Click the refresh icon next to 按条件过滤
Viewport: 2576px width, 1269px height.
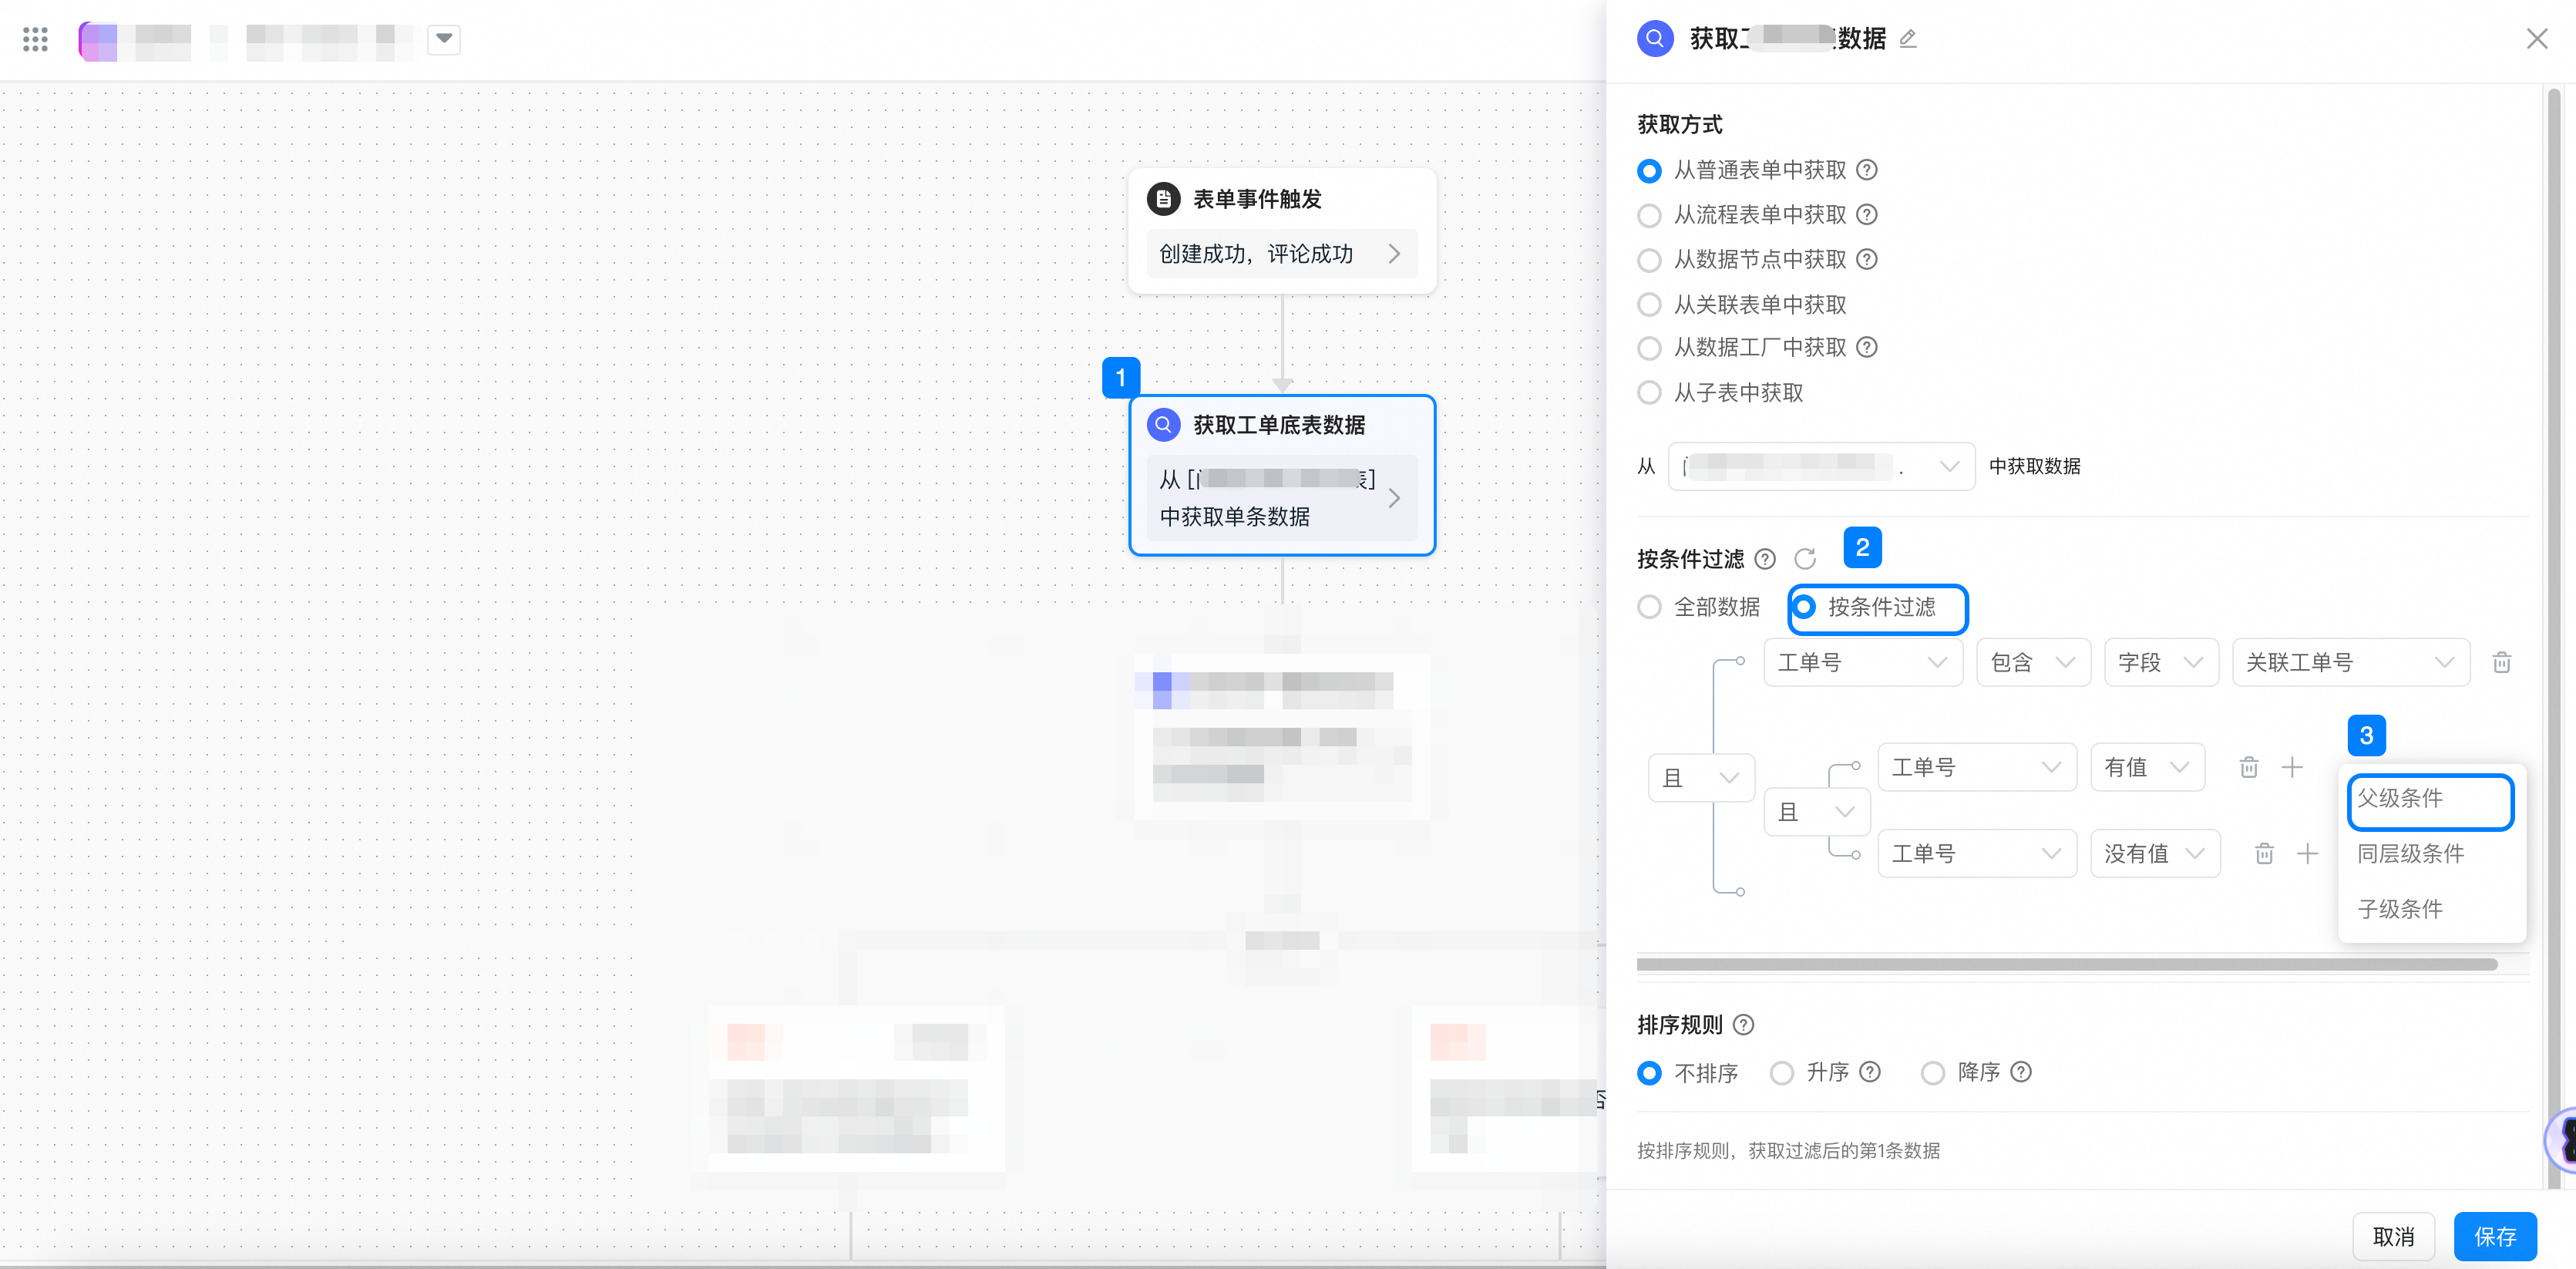[x=1805, y=559]
